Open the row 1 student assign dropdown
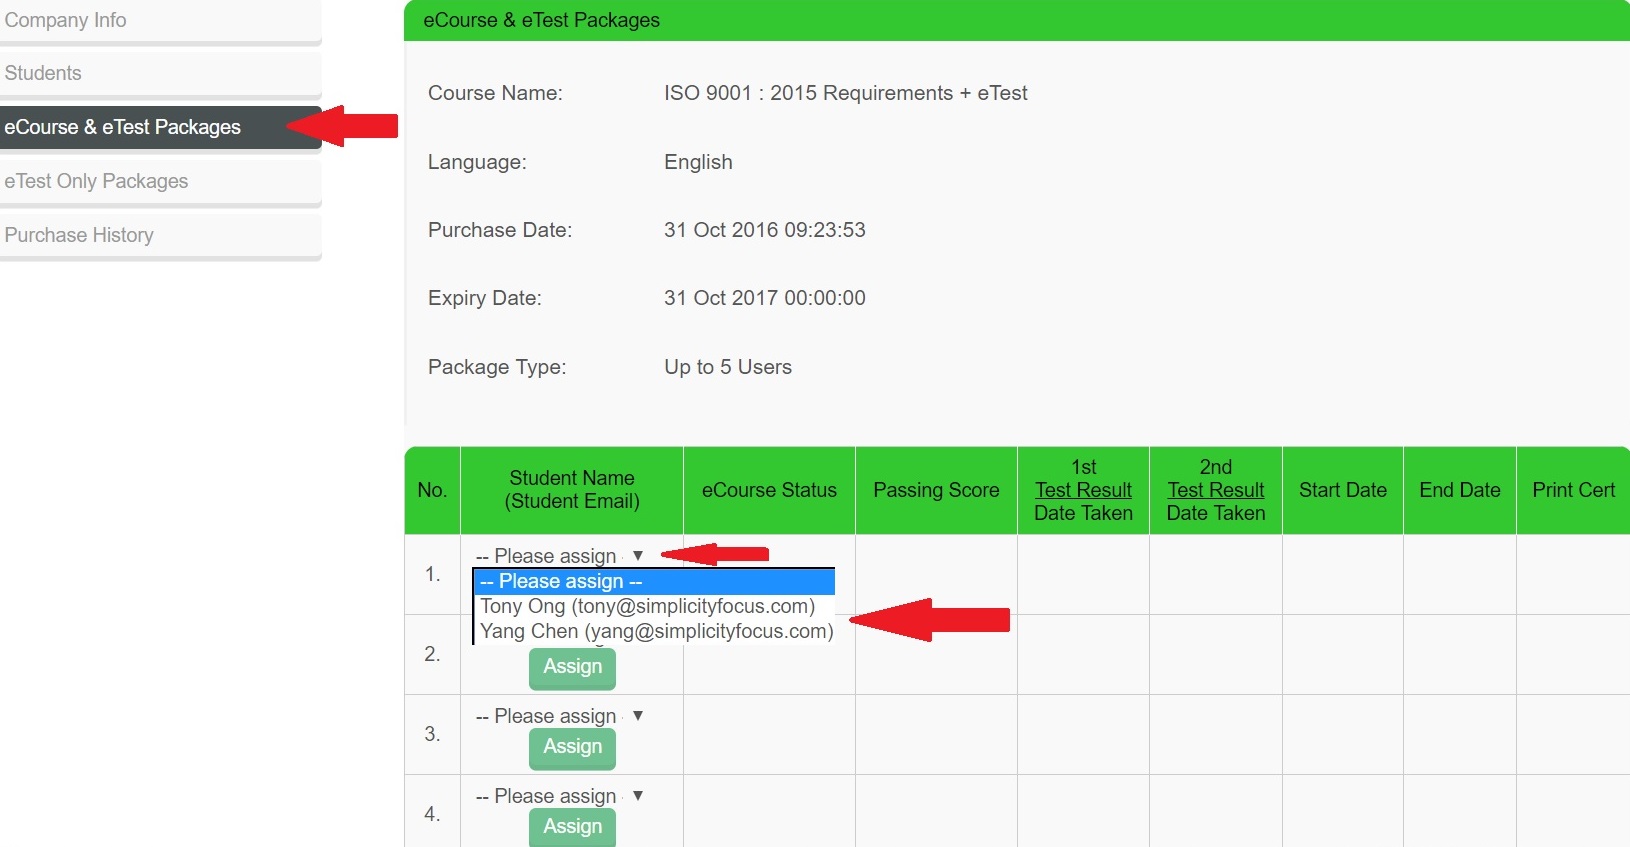 click(560, 556)
